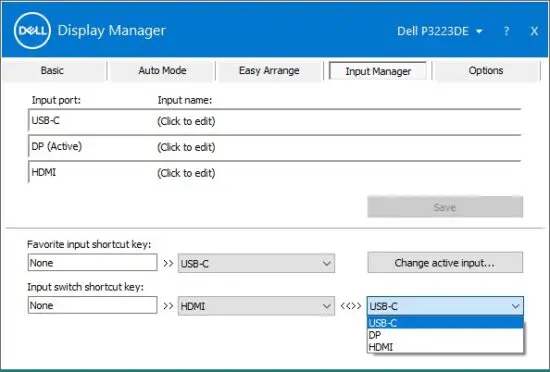Open the Easy Arrange tab

click(269, 70)
